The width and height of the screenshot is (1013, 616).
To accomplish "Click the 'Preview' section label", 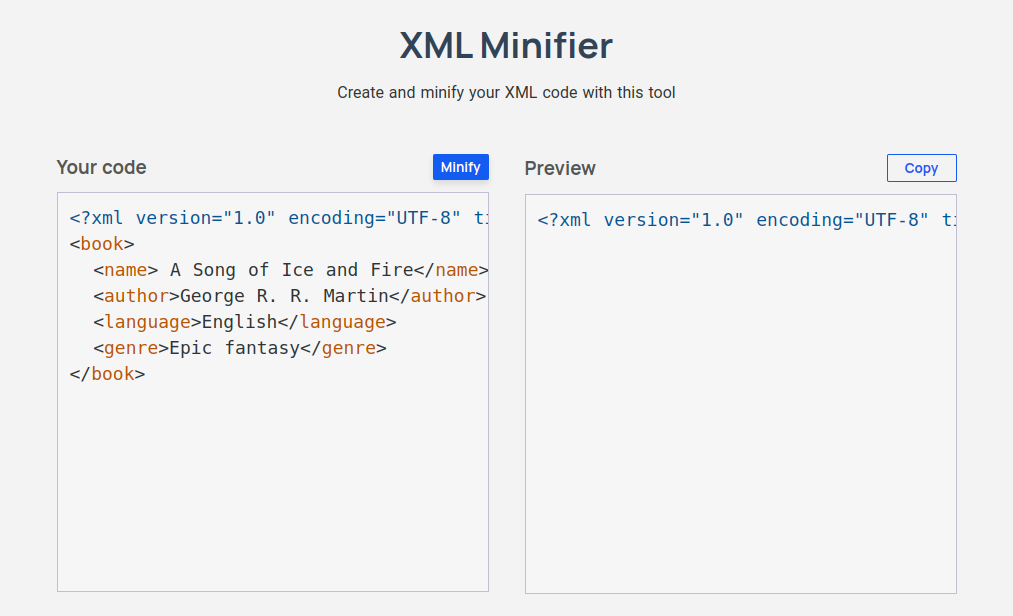I will click(x=560, y=168).
